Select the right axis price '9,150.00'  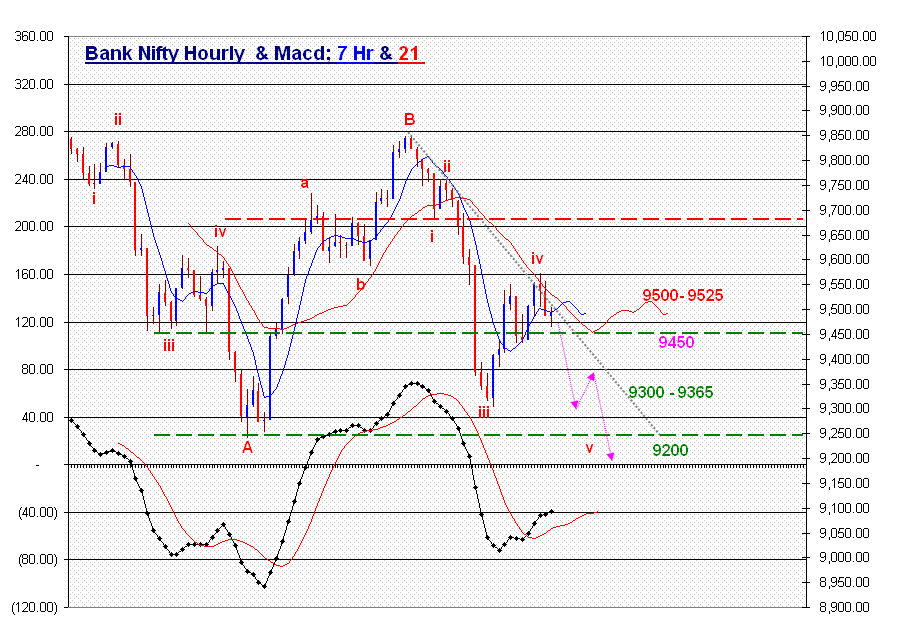pos(844,483)
